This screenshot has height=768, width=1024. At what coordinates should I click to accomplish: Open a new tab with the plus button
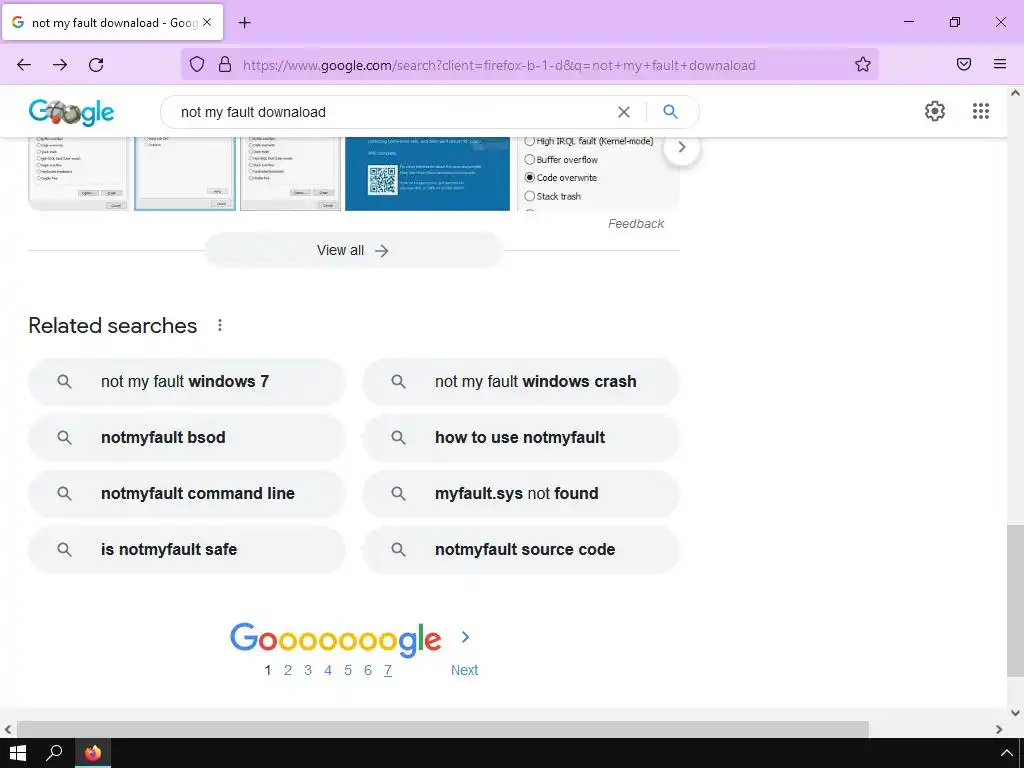[x=244, y=23]
